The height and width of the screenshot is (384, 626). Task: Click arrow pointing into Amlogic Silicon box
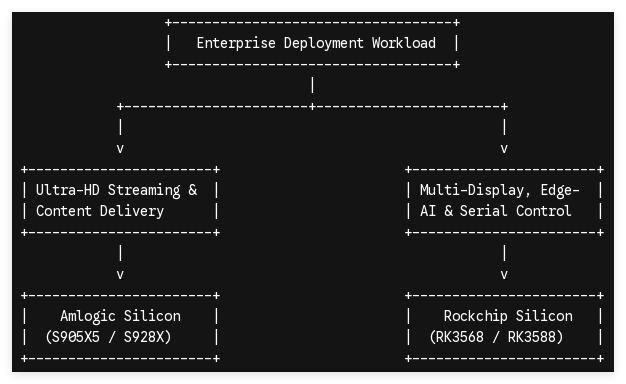(120, 275)
